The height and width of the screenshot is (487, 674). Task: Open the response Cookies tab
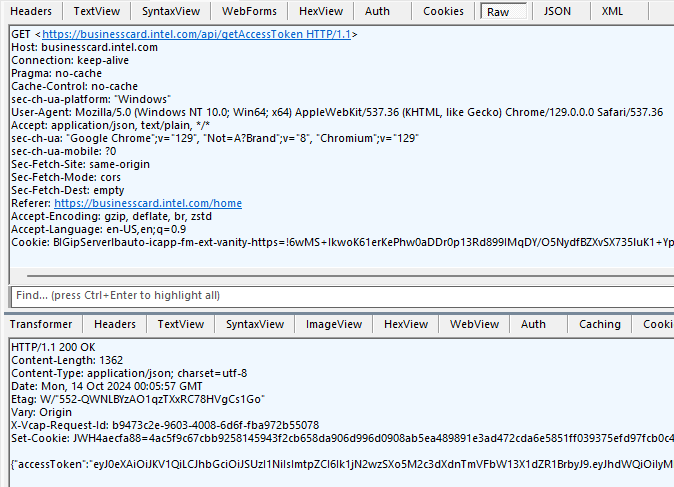coord(658,324)
